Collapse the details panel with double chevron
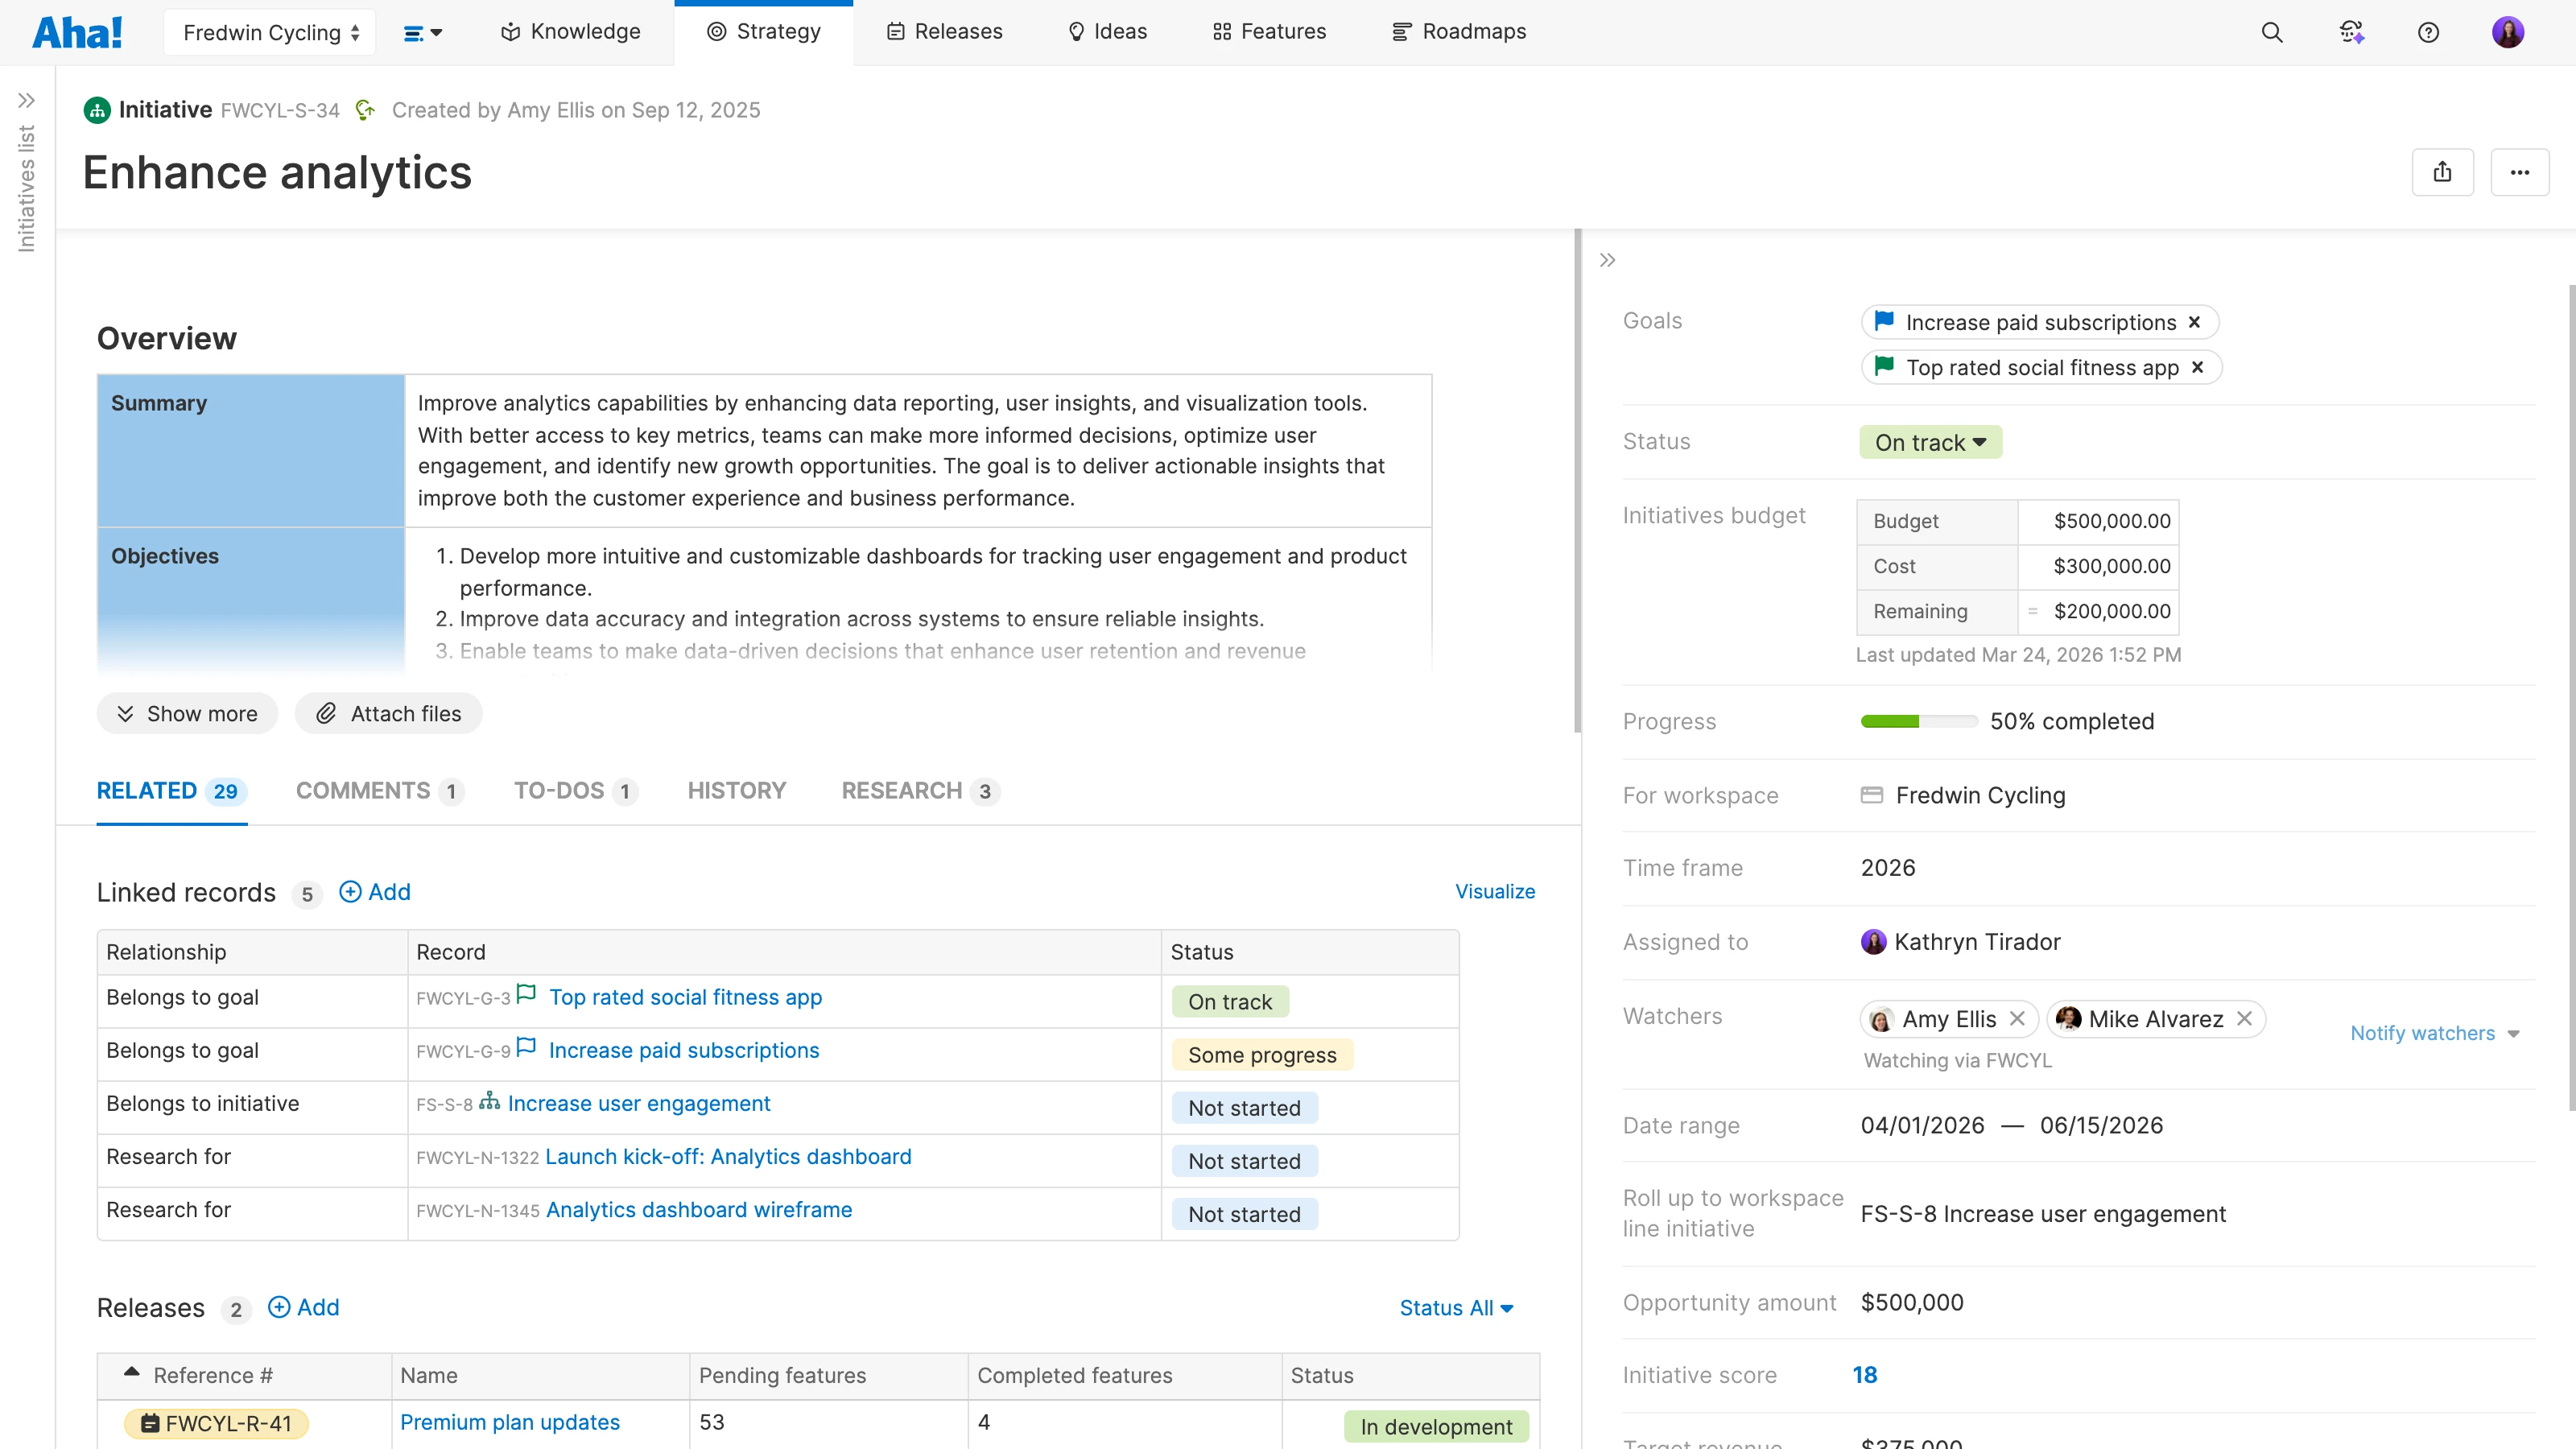This screenshot has width=2576, height=1449. click(x=1607, y=260)
